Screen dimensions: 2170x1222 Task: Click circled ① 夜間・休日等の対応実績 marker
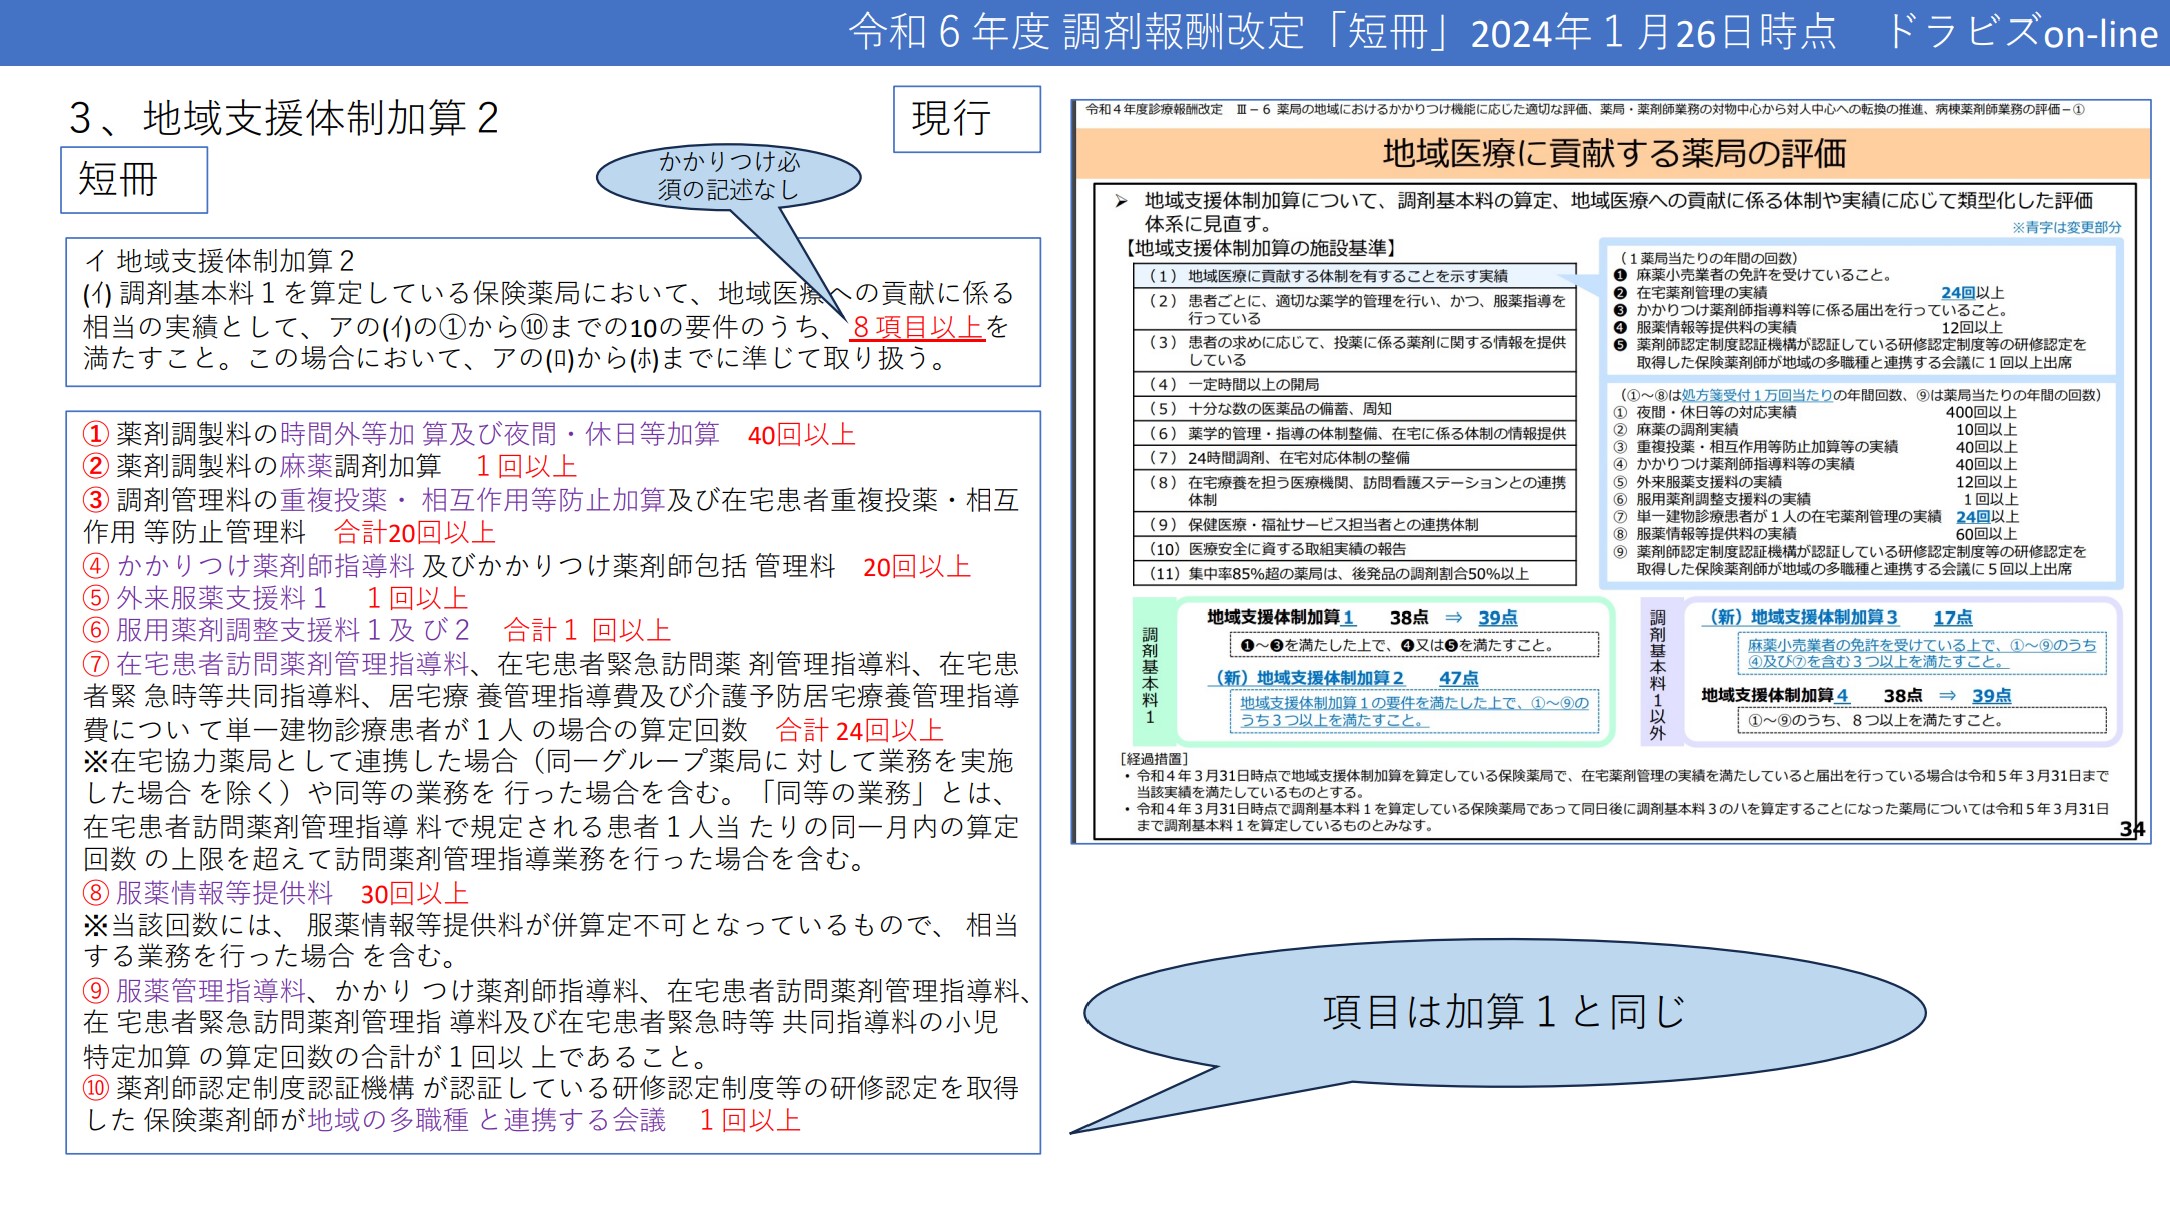click(1620, 411)
